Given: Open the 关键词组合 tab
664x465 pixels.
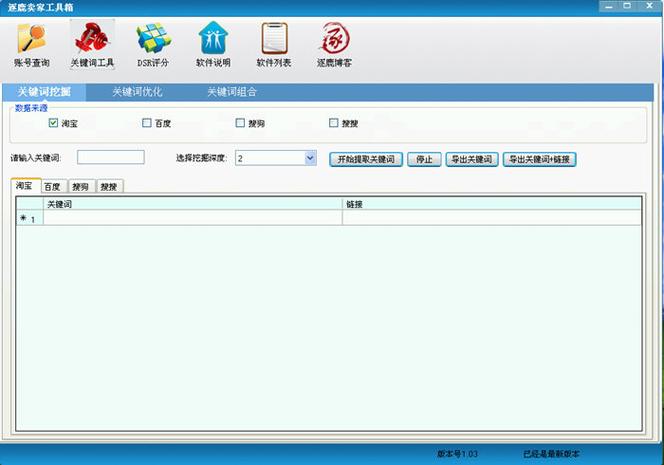Looking at the screenshot, I should point(232,92).
